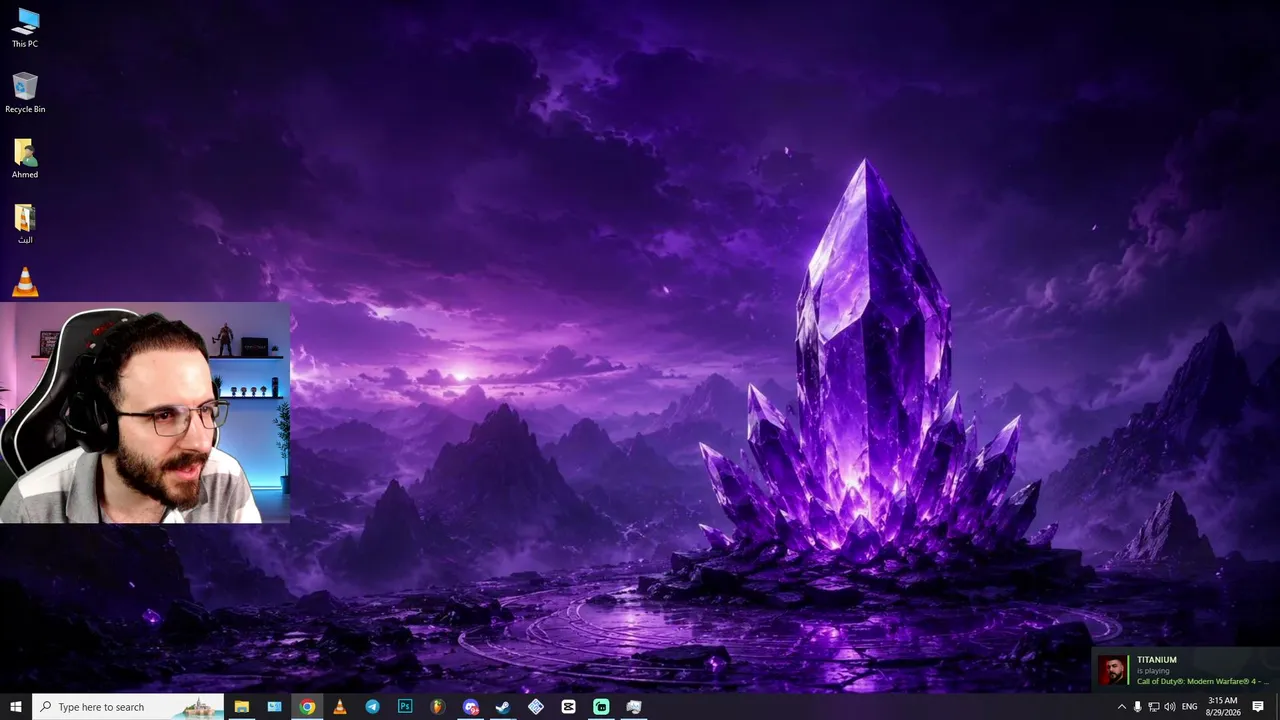Click the ENG input language indicator

pos(1189,707)
